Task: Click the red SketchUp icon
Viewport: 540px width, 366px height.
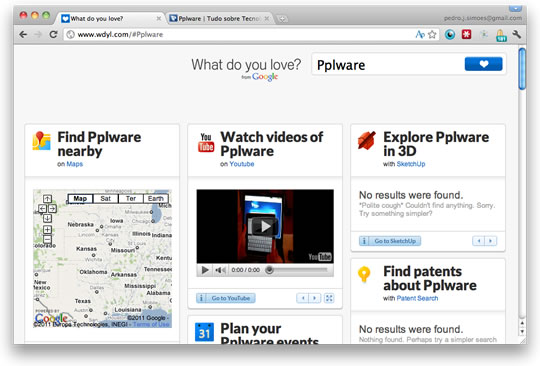Action: point(366,140)
